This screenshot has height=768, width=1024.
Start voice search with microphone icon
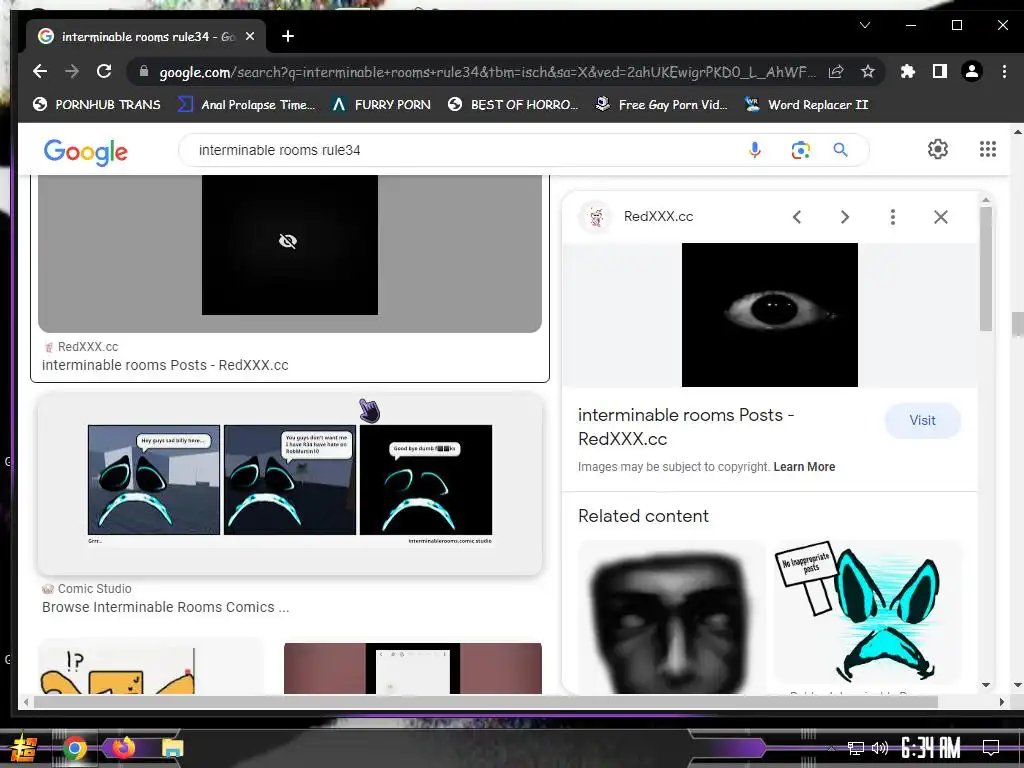click(x=754, y=150)
